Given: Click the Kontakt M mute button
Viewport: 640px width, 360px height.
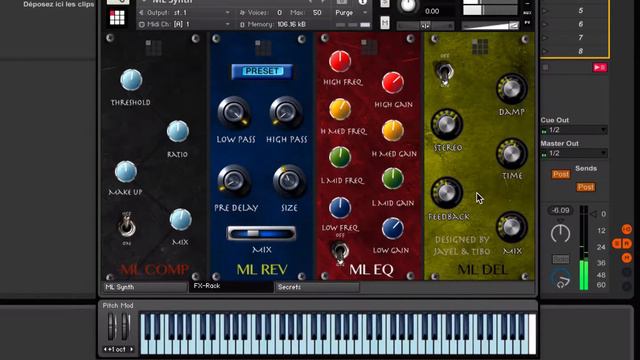Looking at the screenshot, I should pos(385,23).
